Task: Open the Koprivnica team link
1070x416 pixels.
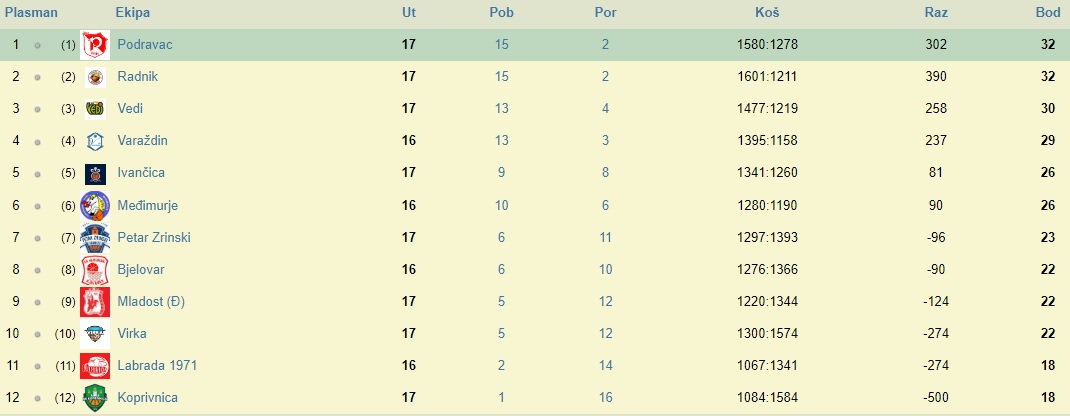Action: [146, 397]
